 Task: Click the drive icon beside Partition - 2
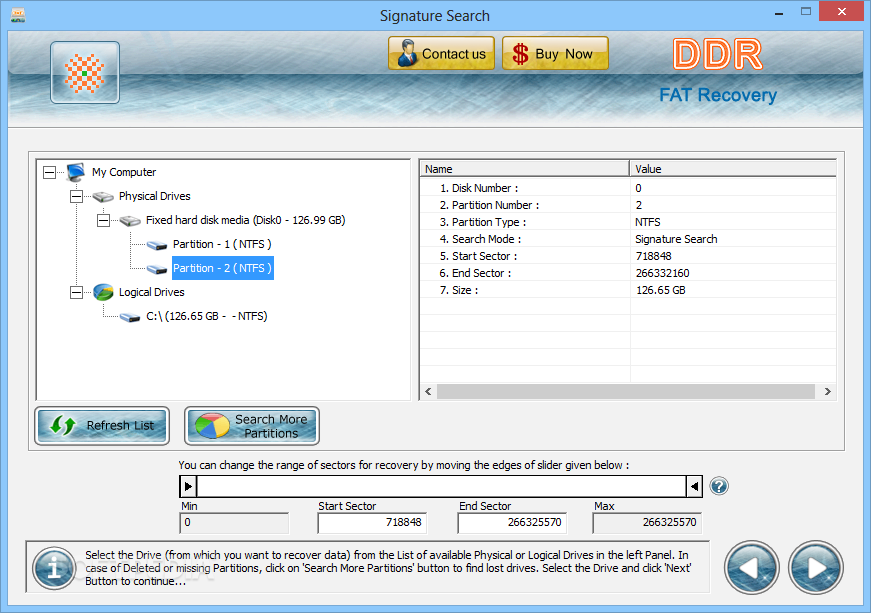coord(157,269)
